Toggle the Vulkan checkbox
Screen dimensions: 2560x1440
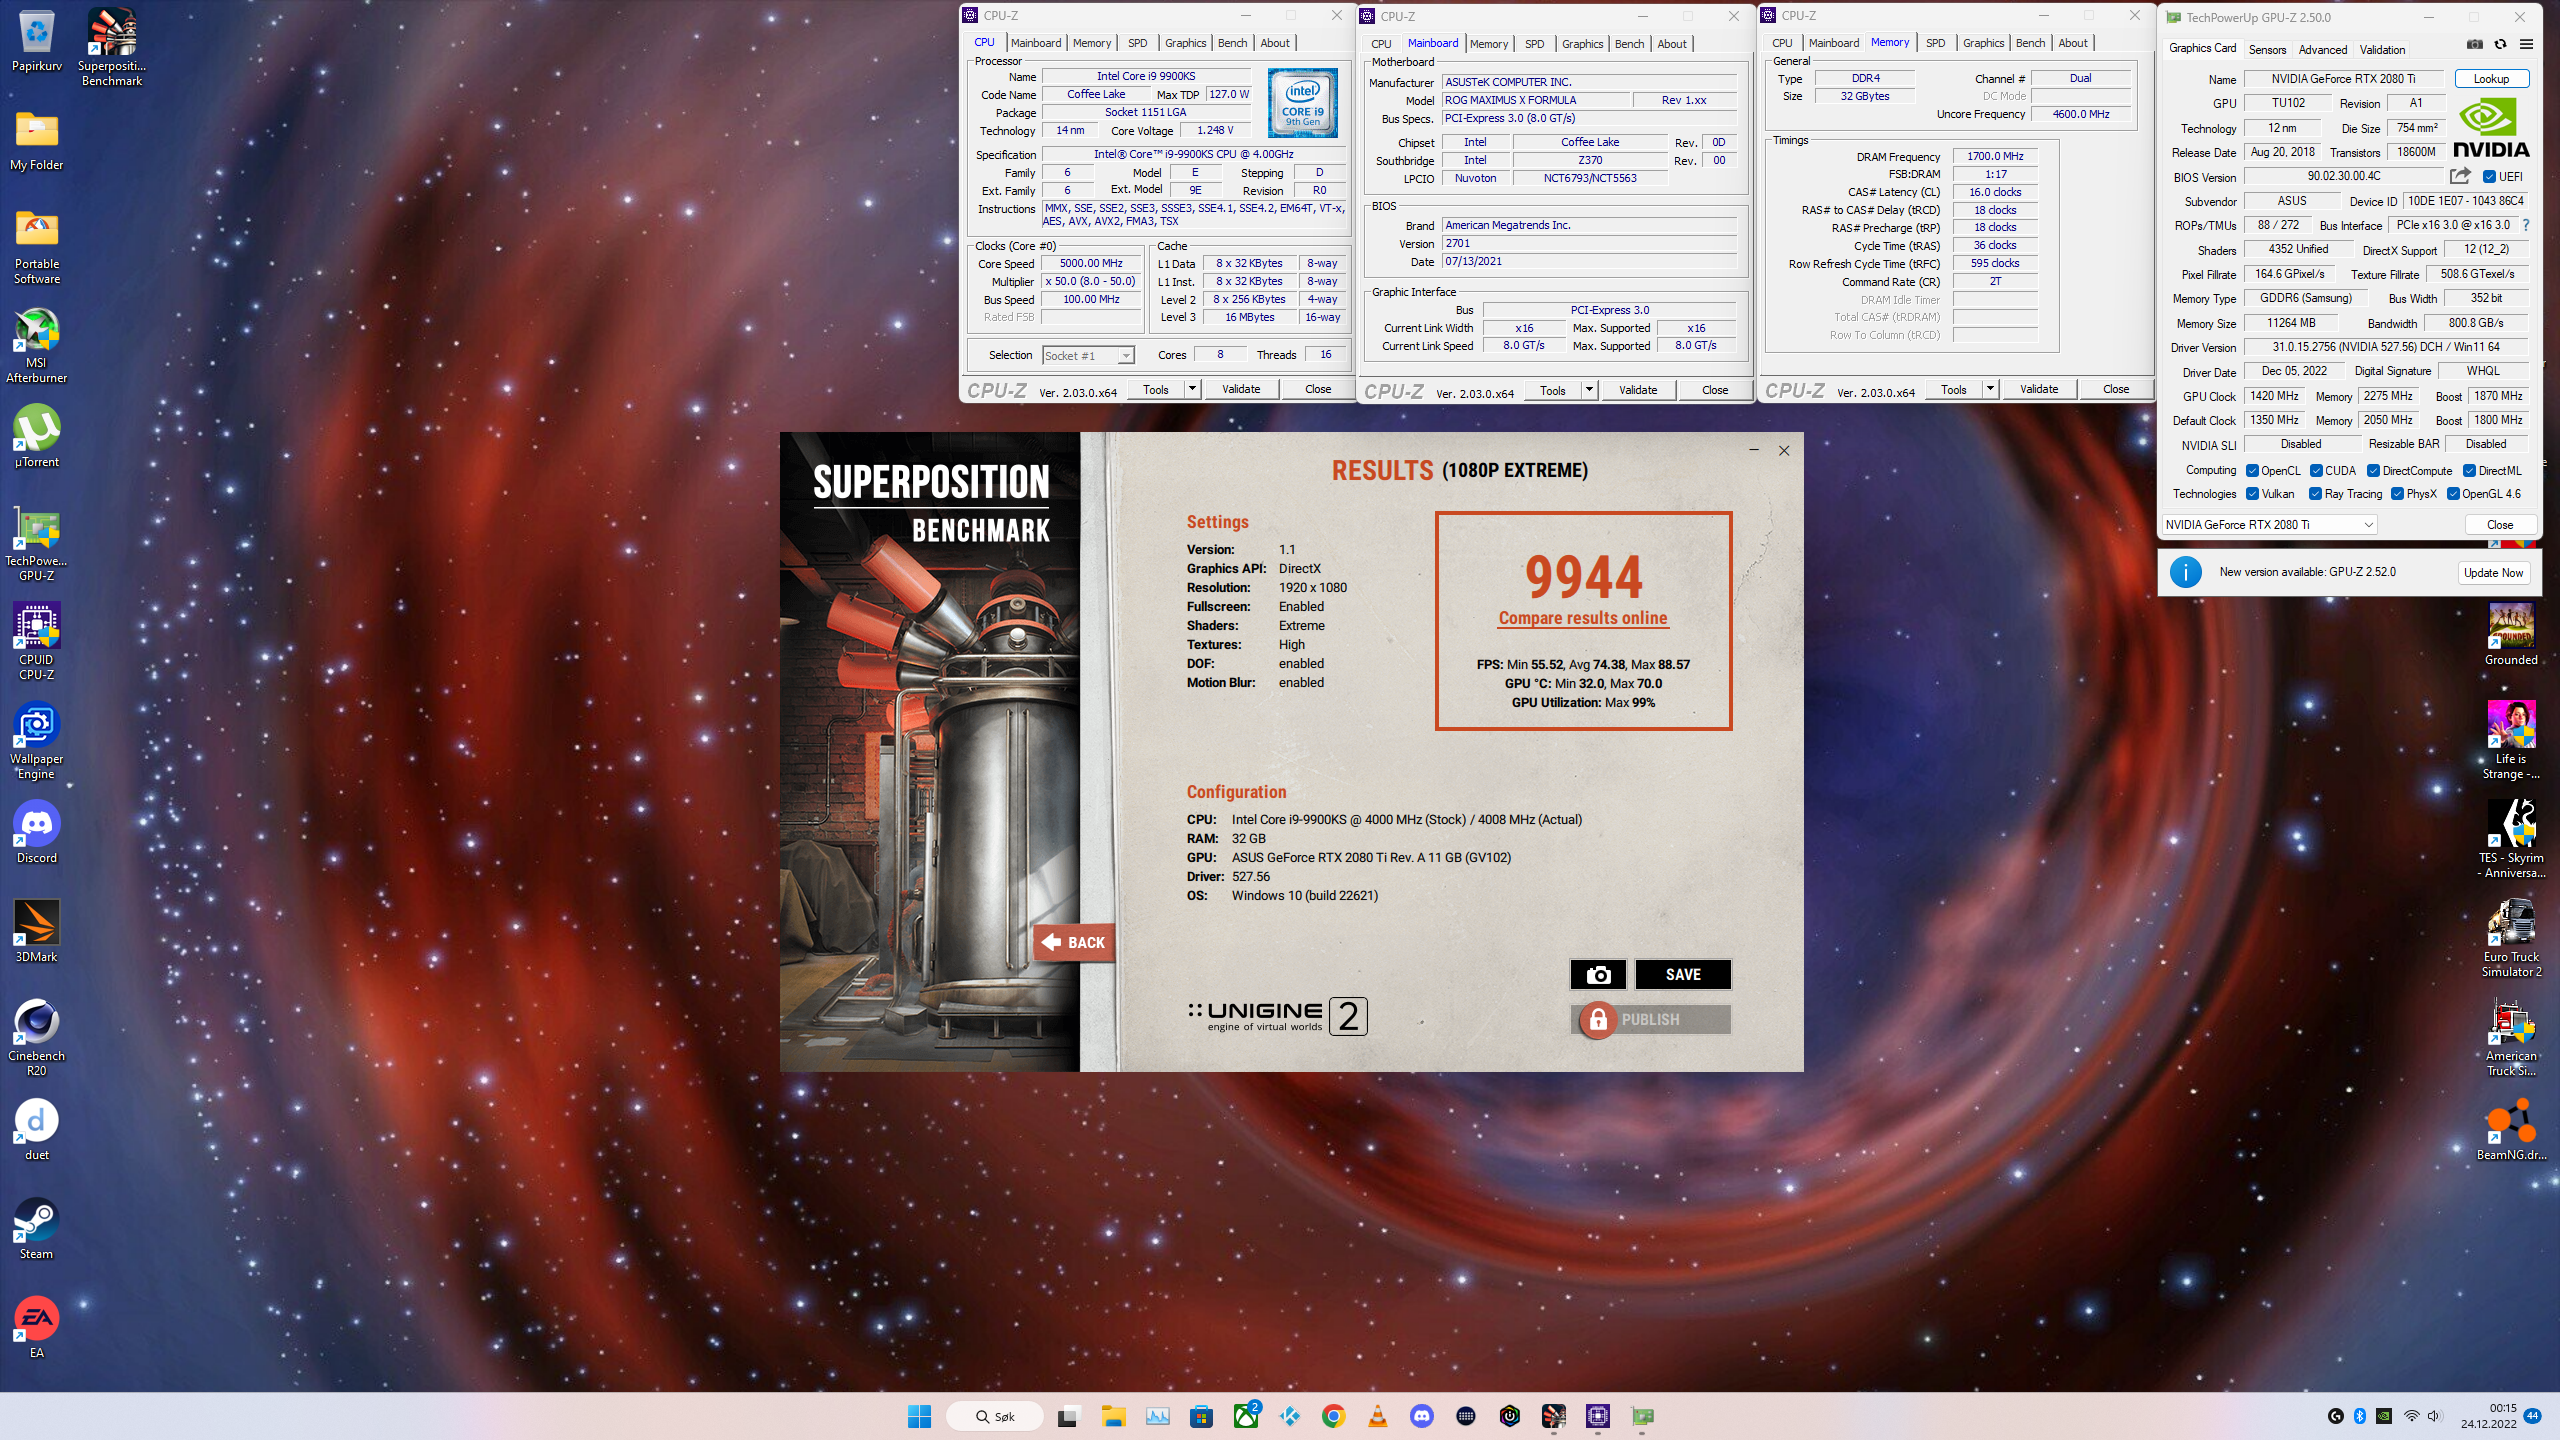(2252, 494)
